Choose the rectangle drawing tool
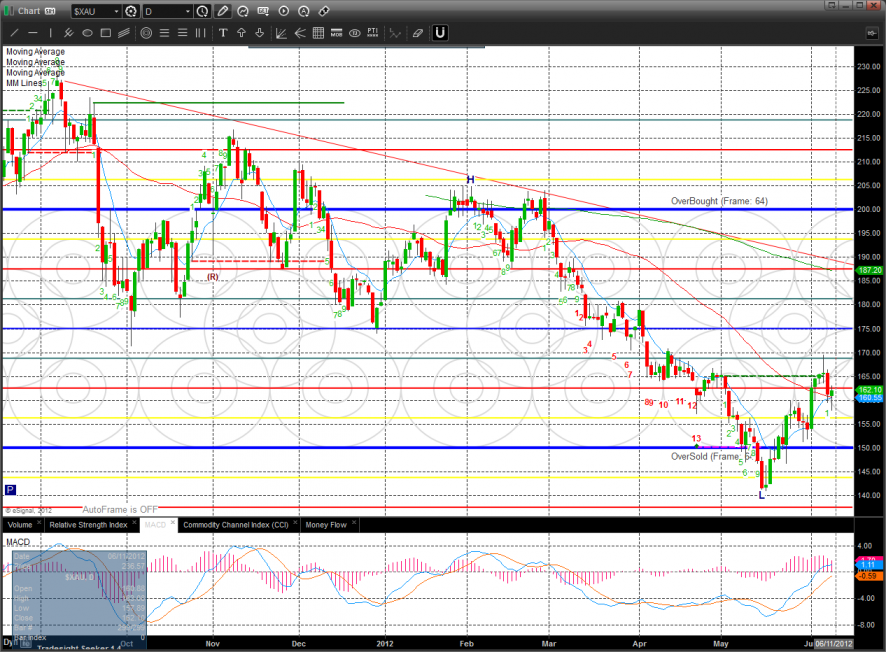Image resolution: width=886 pixels, height=652 pixels. [106, 33]
